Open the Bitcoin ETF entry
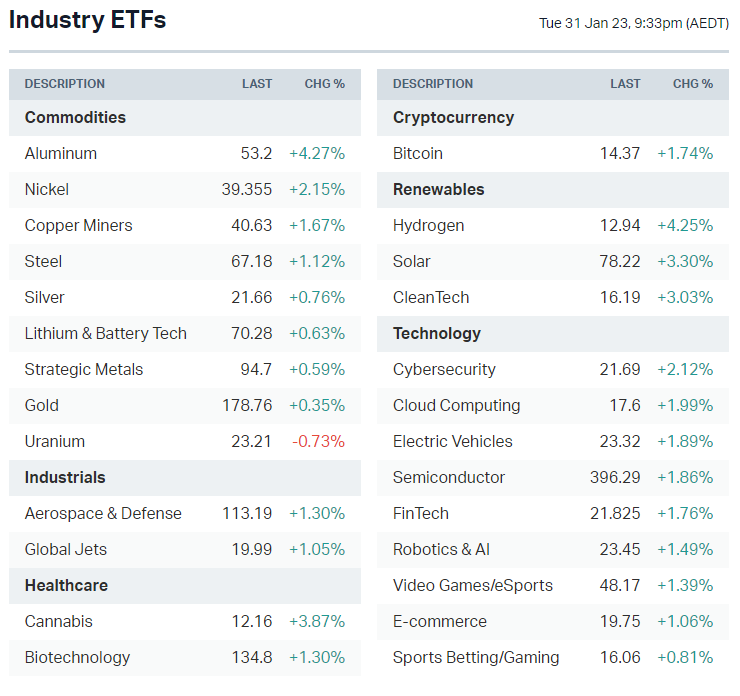The image size is (740, 696). [418, 153]
